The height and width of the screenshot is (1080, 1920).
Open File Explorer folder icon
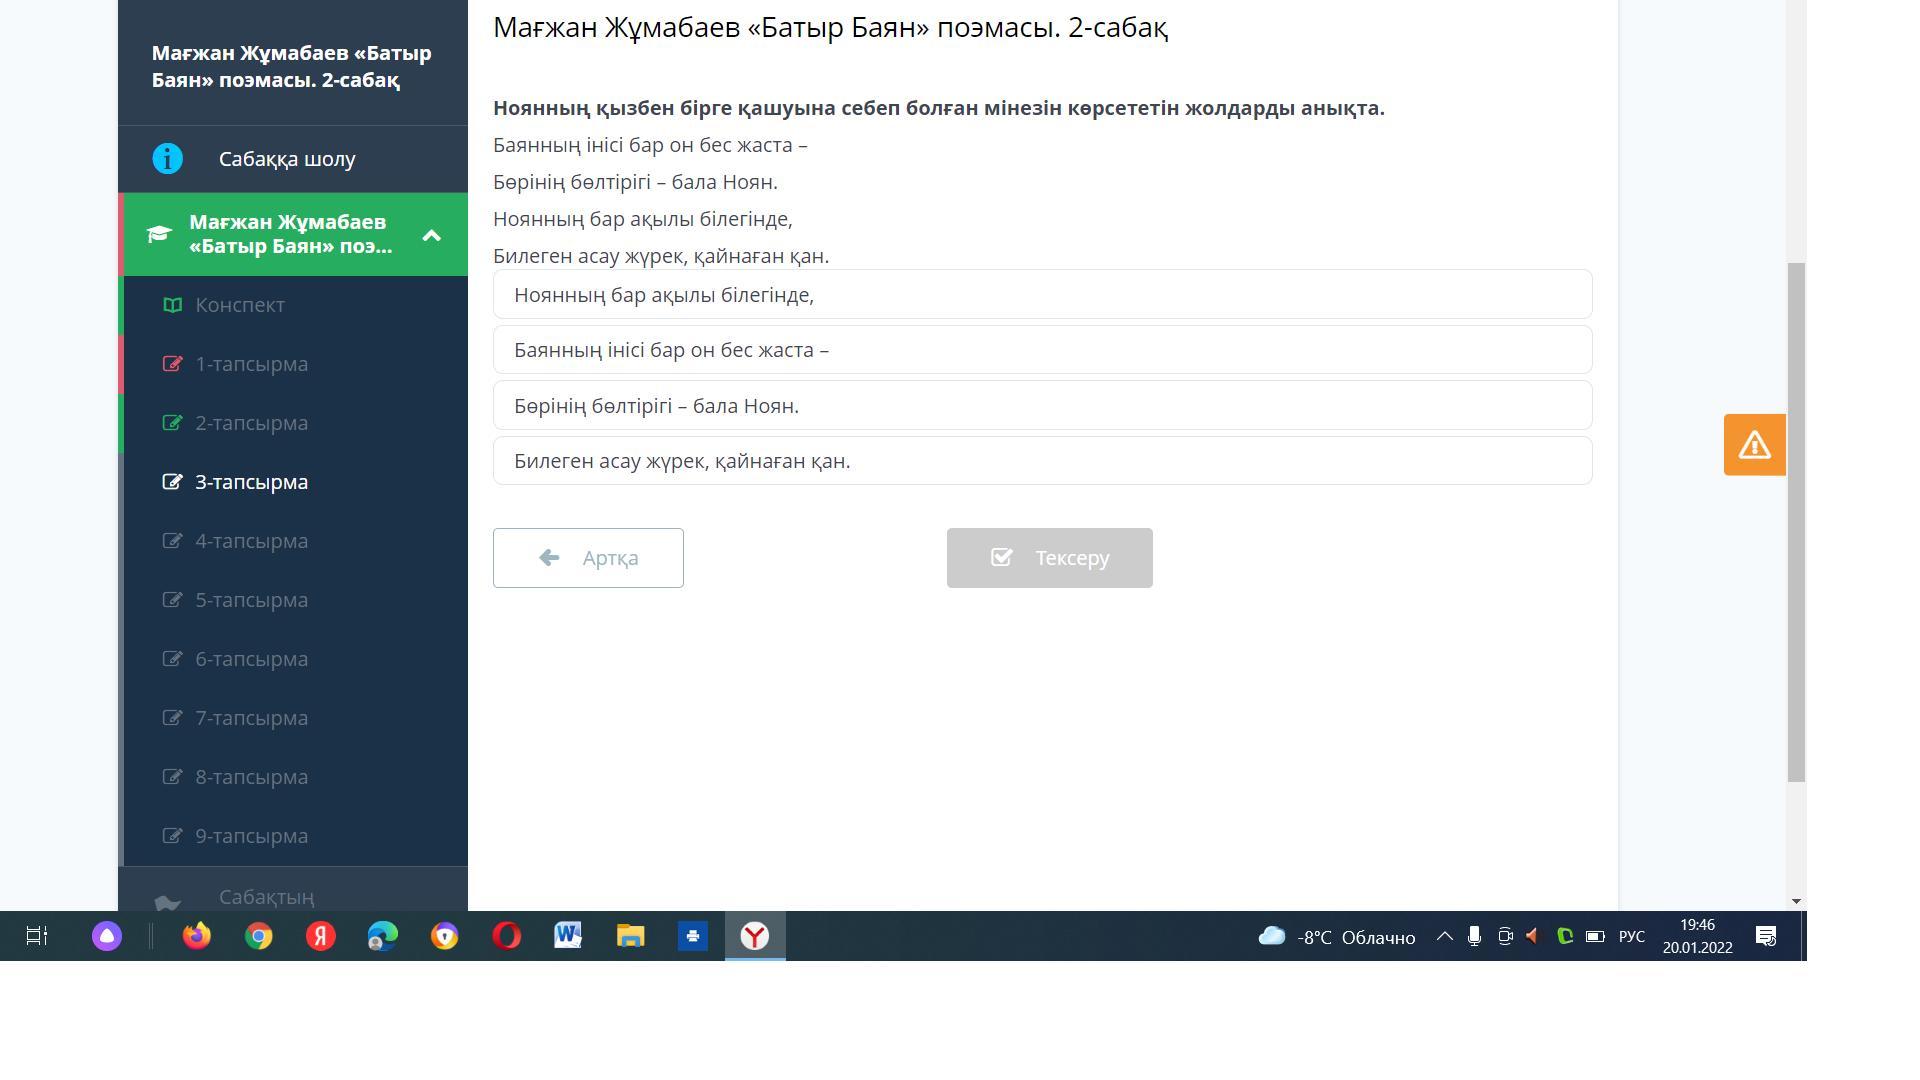[630, 936]
